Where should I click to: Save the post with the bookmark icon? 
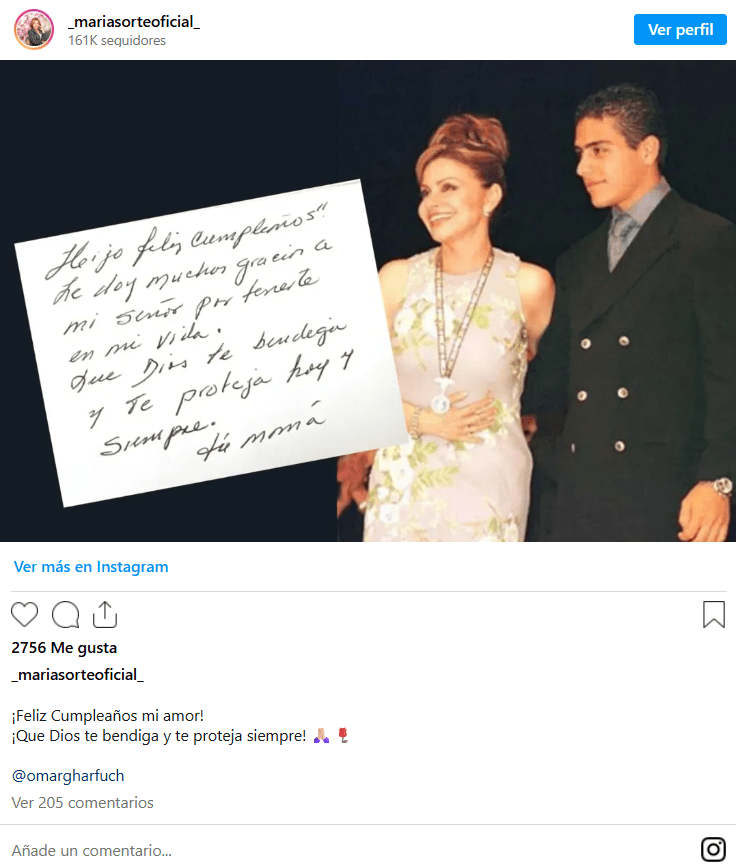click(x=714, y=614)
